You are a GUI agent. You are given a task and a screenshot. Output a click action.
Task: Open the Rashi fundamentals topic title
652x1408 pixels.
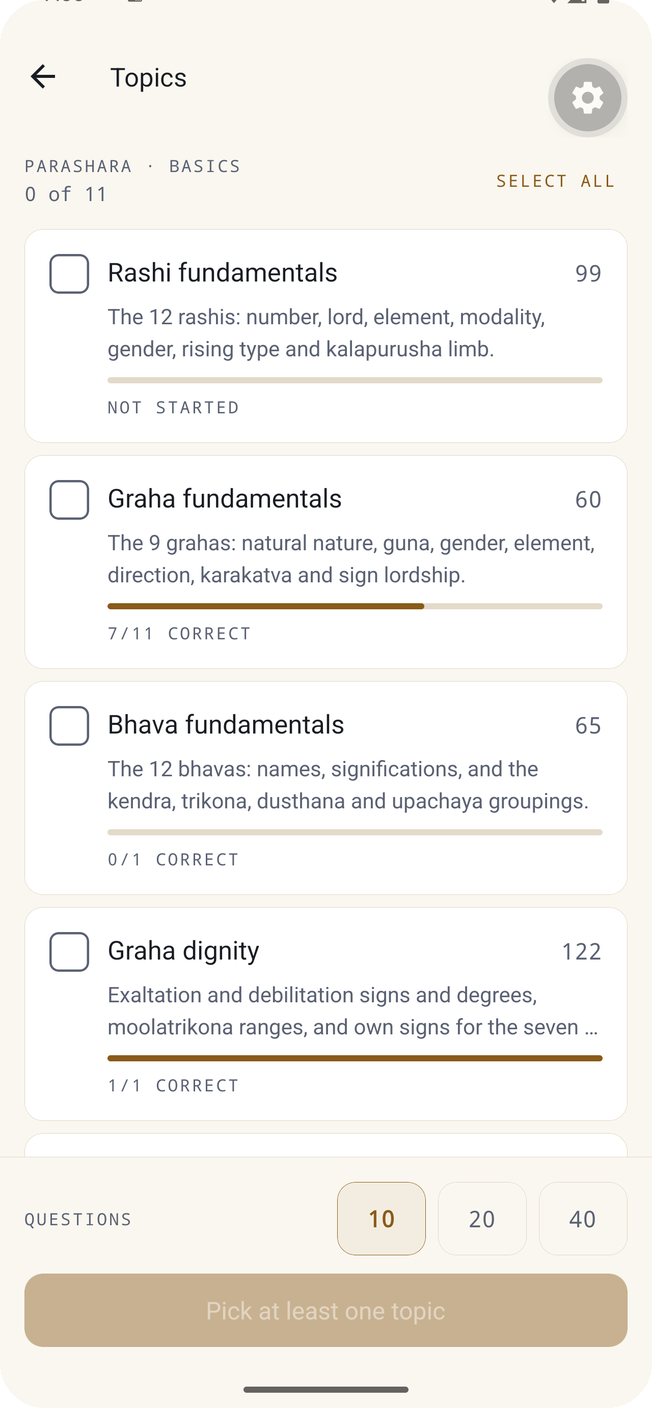pos(223,273)
